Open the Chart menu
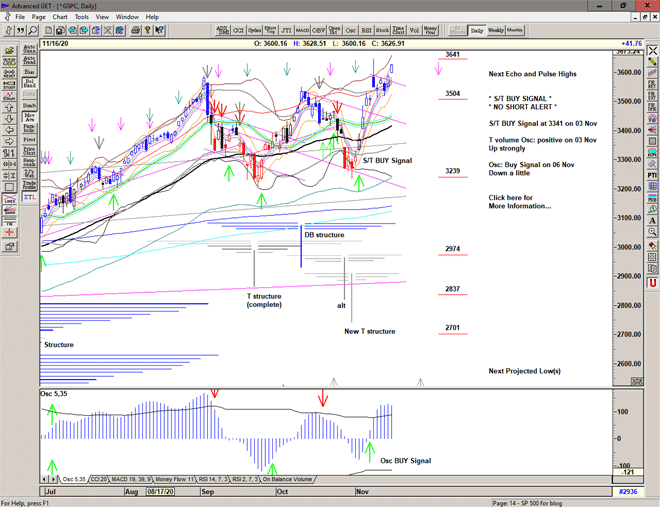660x507 pixels. coord(60,17)
